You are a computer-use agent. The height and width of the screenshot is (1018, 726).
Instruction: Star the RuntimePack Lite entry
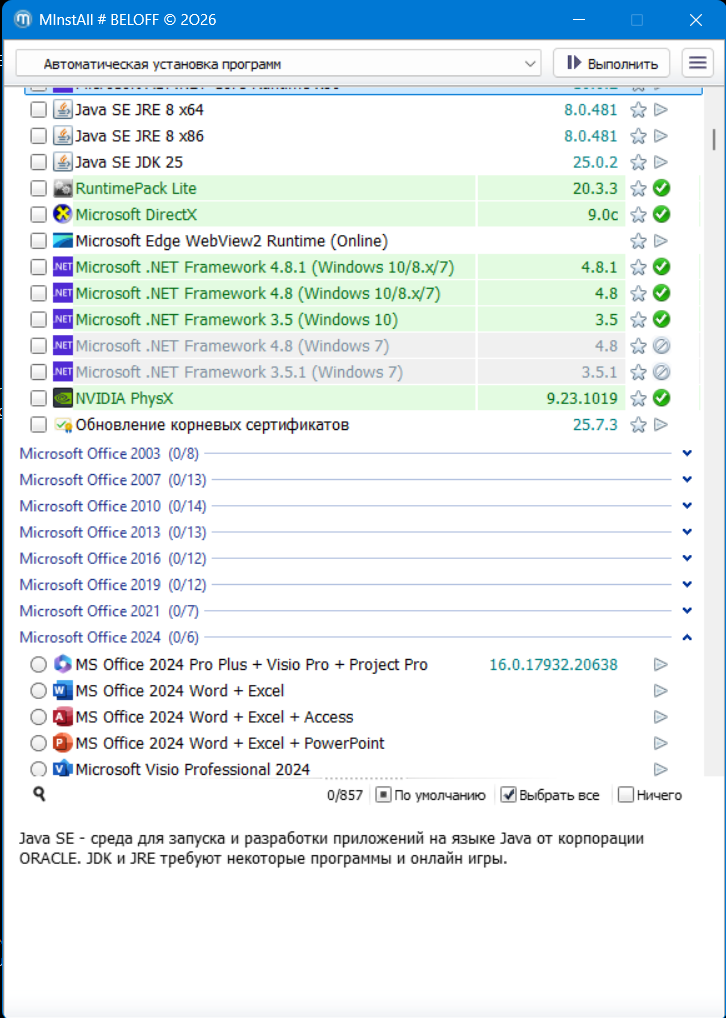tap(638, 188)
